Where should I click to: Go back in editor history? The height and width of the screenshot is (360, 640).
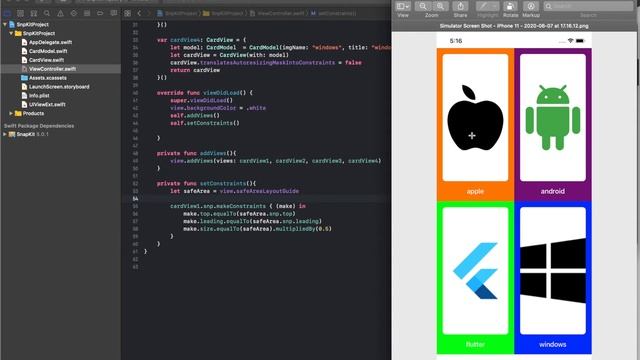pos(139,13)
